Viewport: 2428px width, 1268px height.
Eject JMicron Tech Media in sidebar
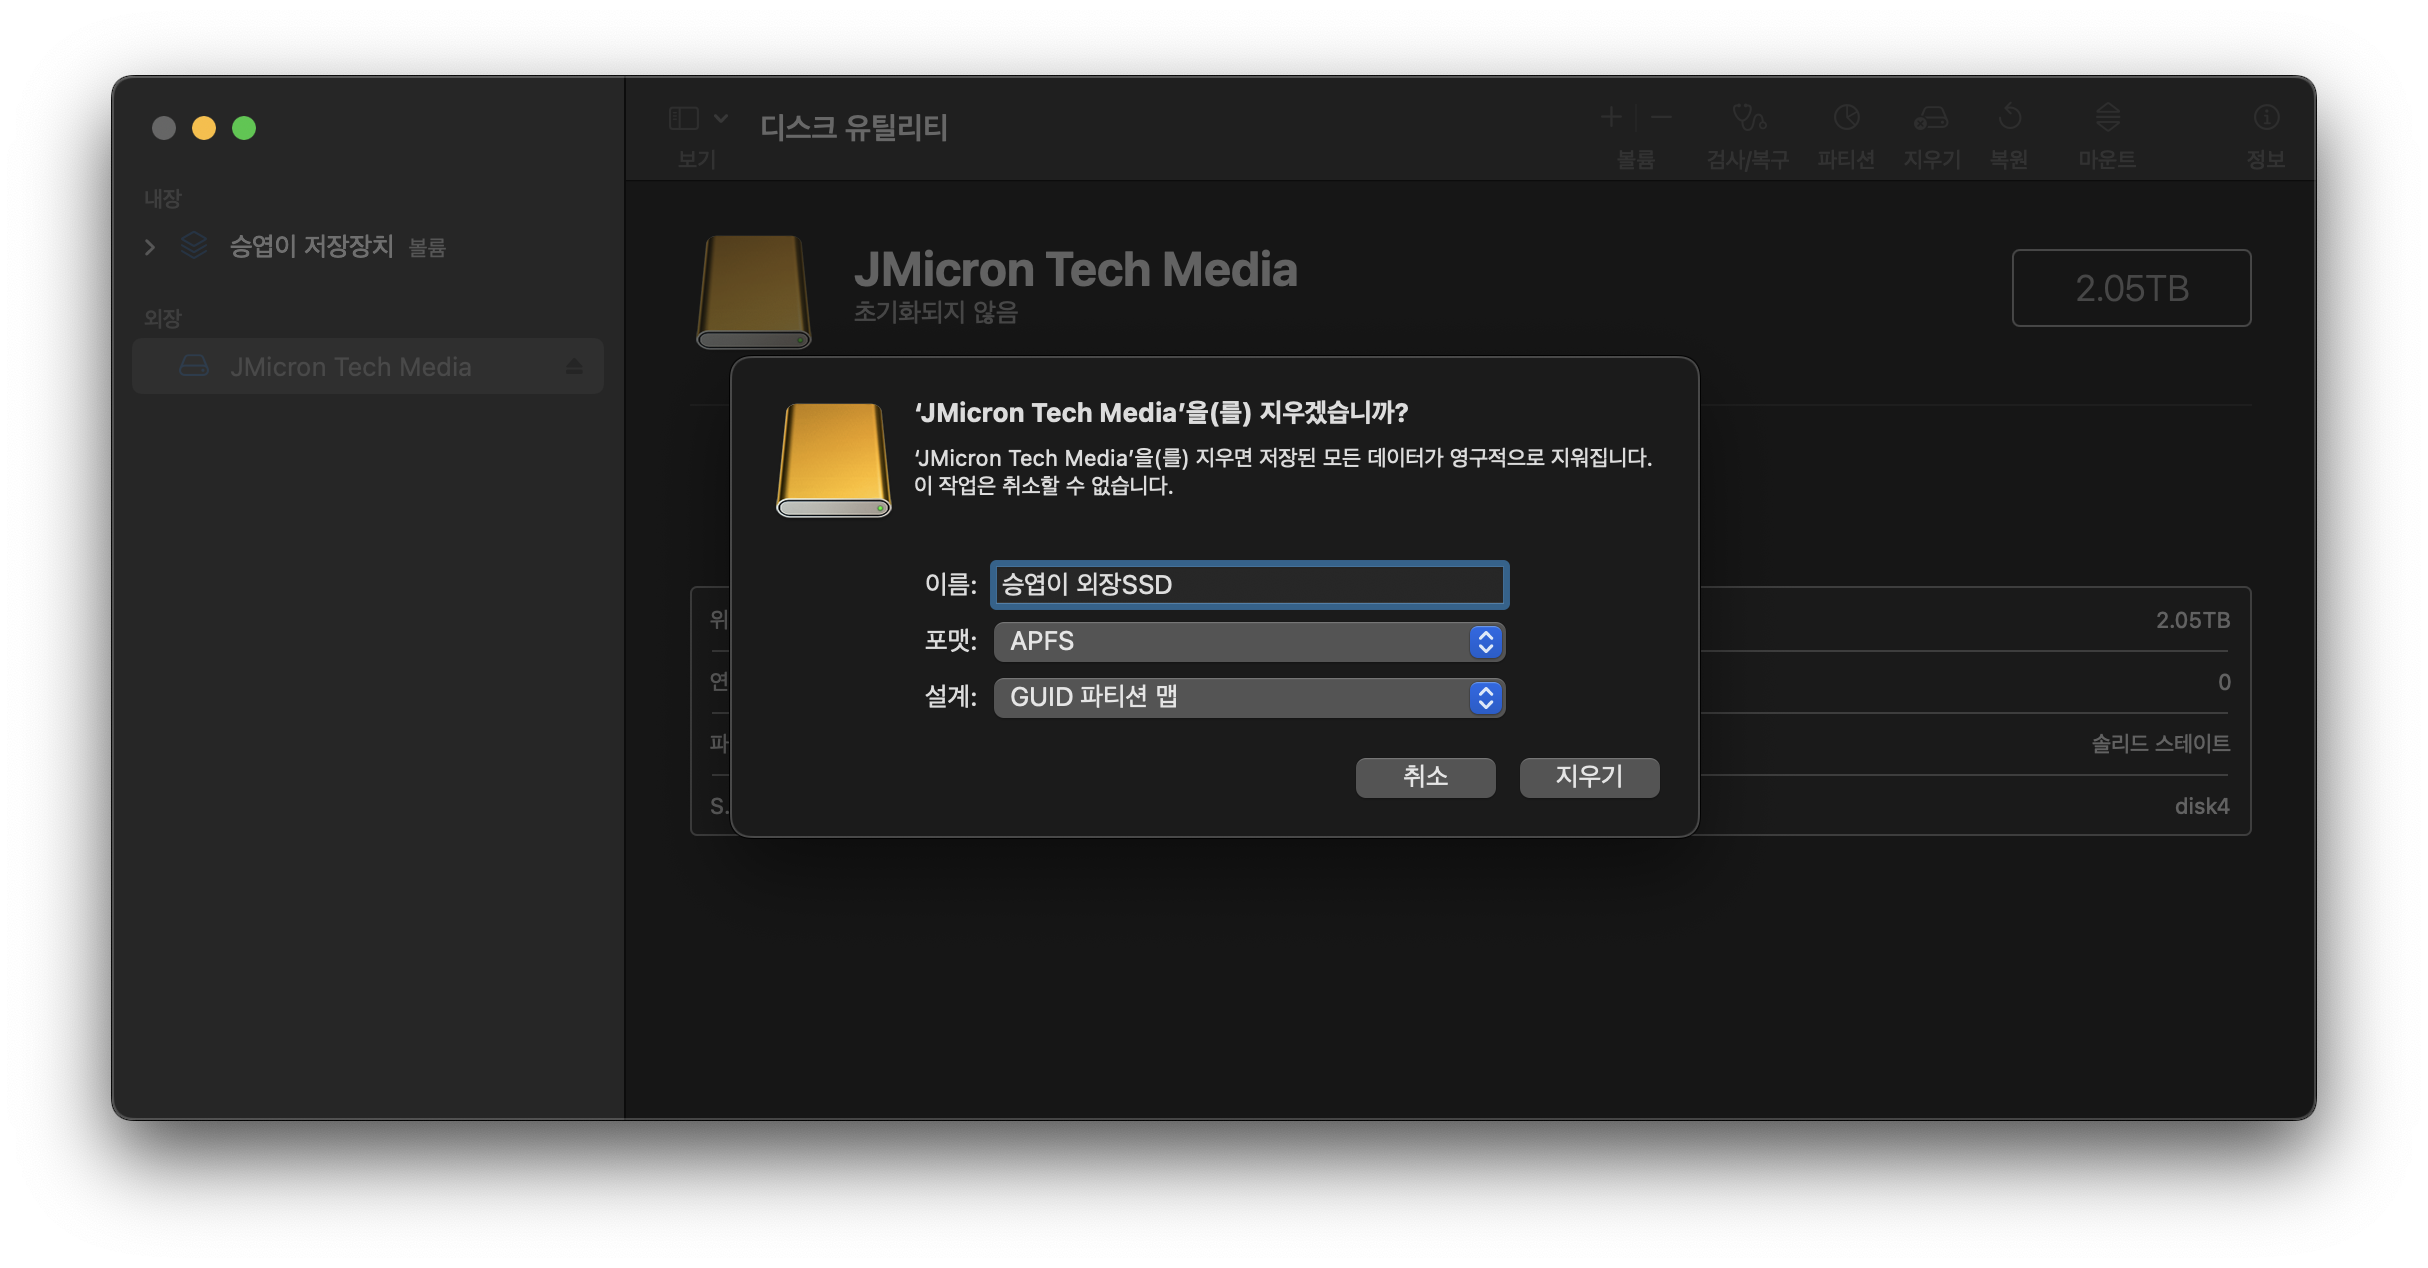574,367
